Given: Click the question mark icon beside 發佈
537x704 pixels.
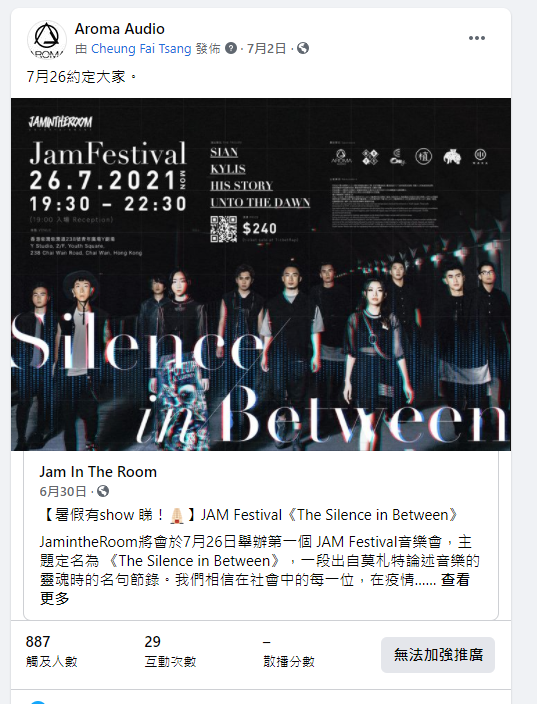Looking at the screenshot, I should pos(231,48).
